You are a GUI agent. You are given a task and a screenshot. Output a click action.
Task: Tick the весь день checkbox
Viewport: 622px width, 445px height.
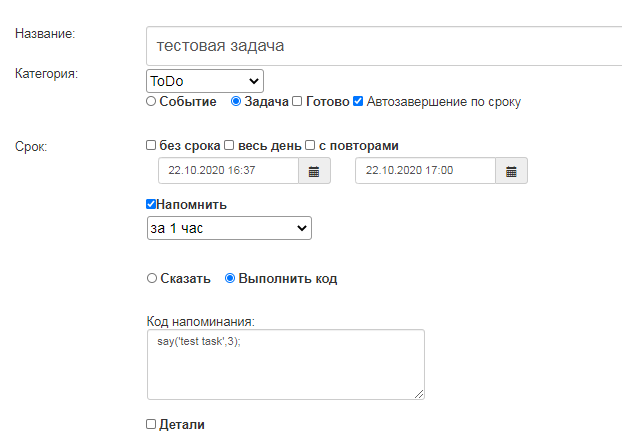(230, 145)
